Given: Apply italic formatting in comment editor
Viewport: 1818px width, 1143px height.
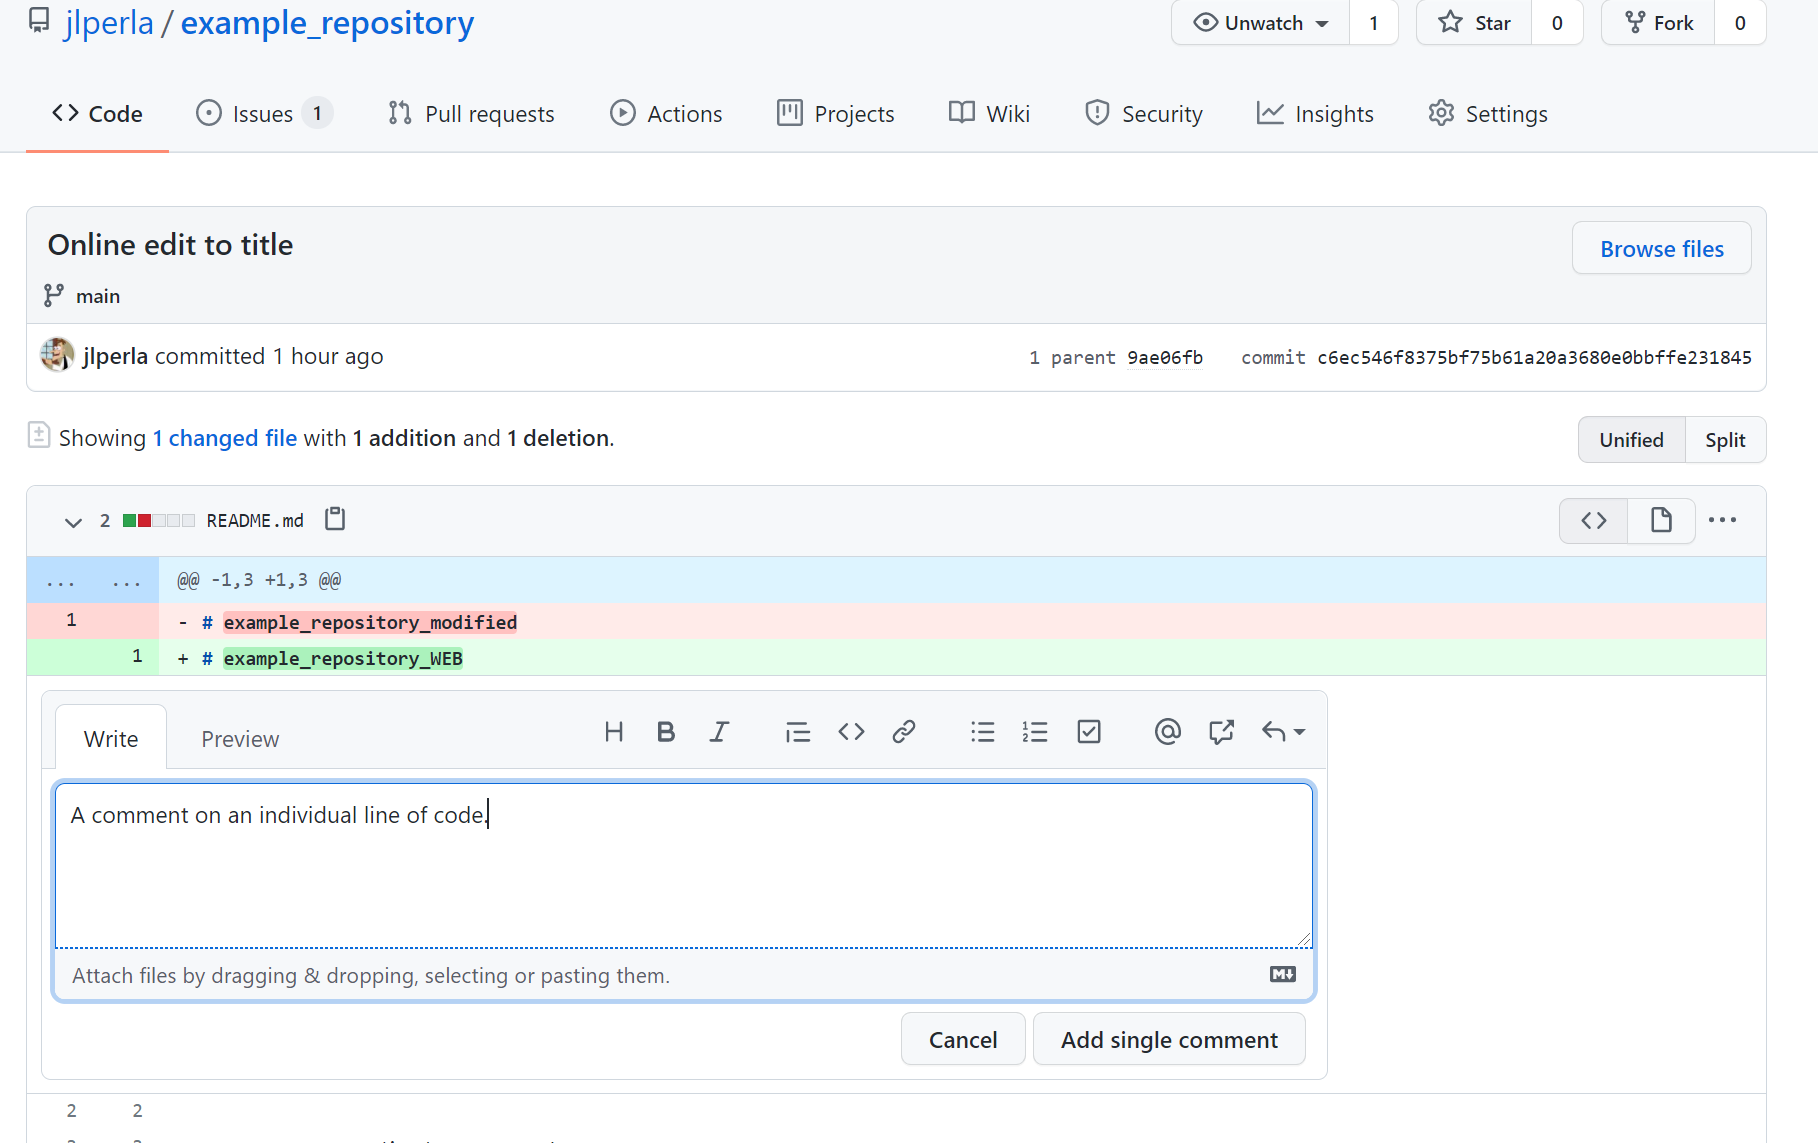Looking at the screenshot, I should pyautogui.click(x=719, y=732).
